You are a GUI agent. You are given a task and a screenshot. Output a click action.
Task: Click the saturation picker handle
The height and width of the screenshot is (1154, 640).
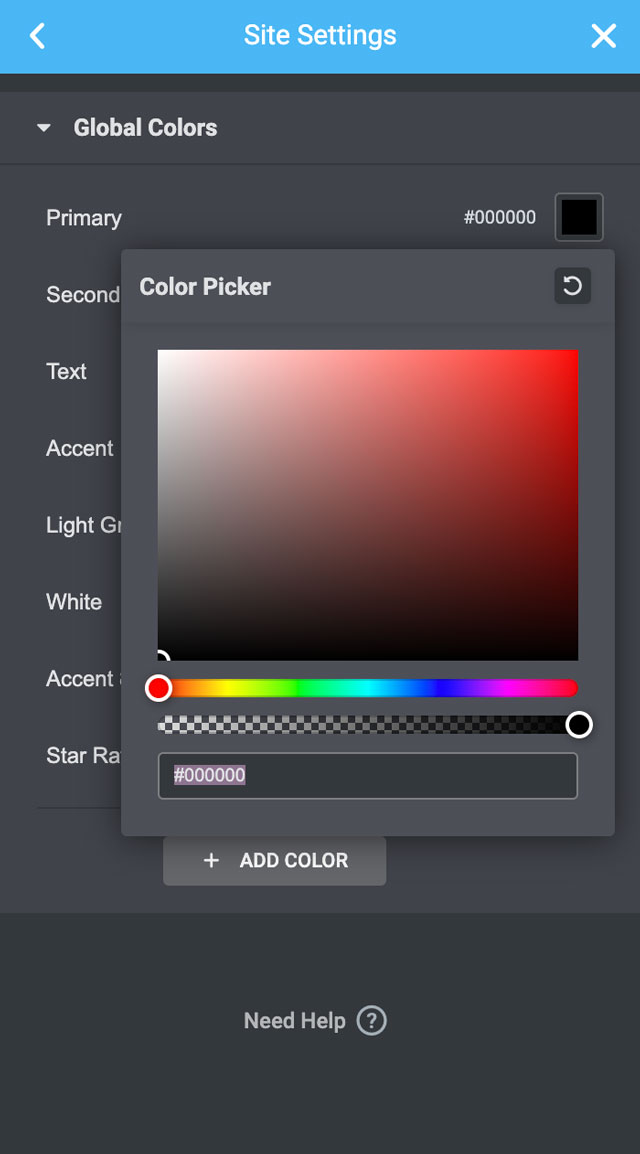(161, 658)
